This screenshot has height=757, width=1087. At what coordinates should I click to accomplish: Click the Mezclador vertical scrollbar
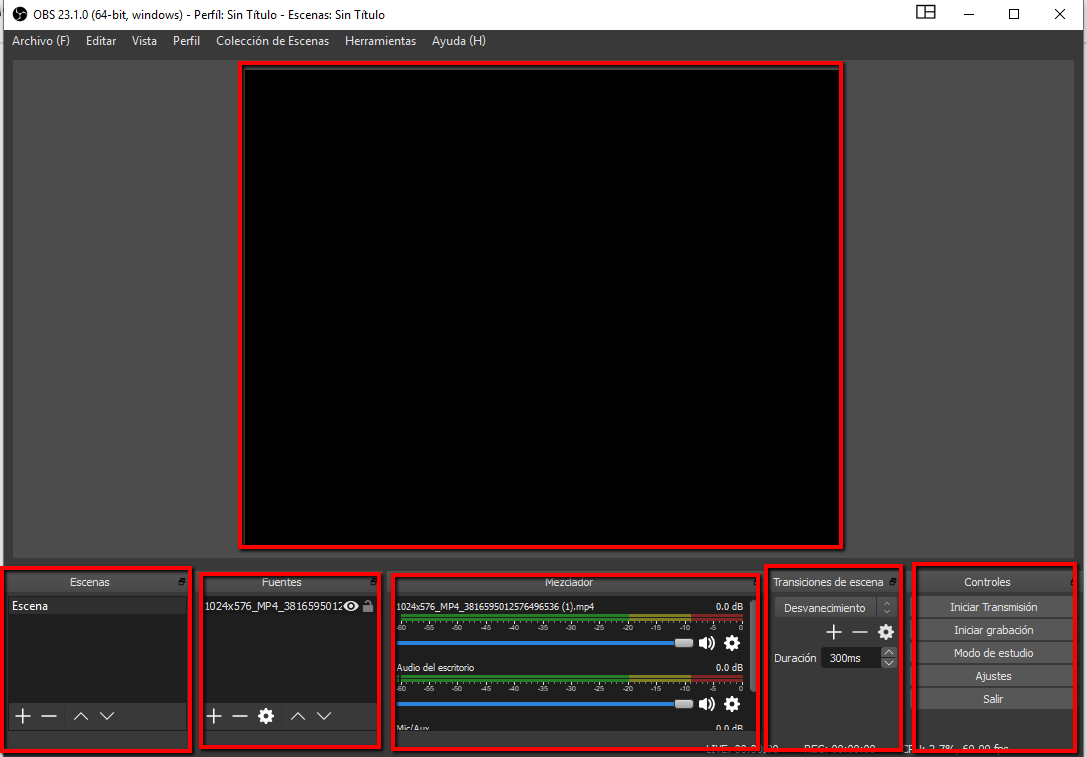click(754, 646)
